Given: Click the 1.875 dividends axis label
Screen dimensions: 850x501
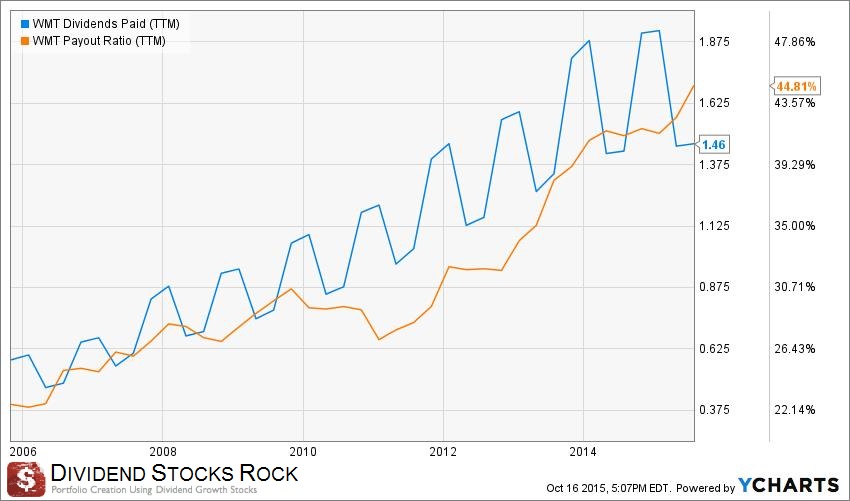Looking at the screenshot, I should [x=720, y=42].
